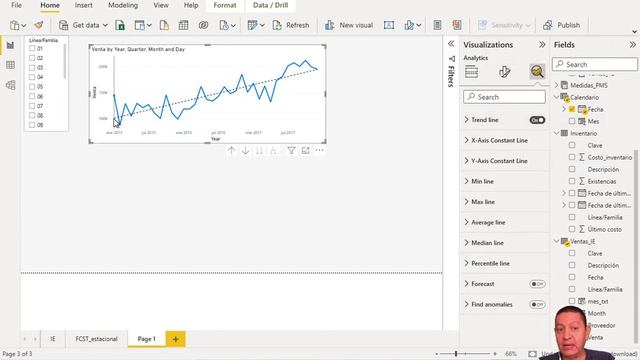Adjust the zoom slider handle
The image size is (640, 360).
click(456, 353)
